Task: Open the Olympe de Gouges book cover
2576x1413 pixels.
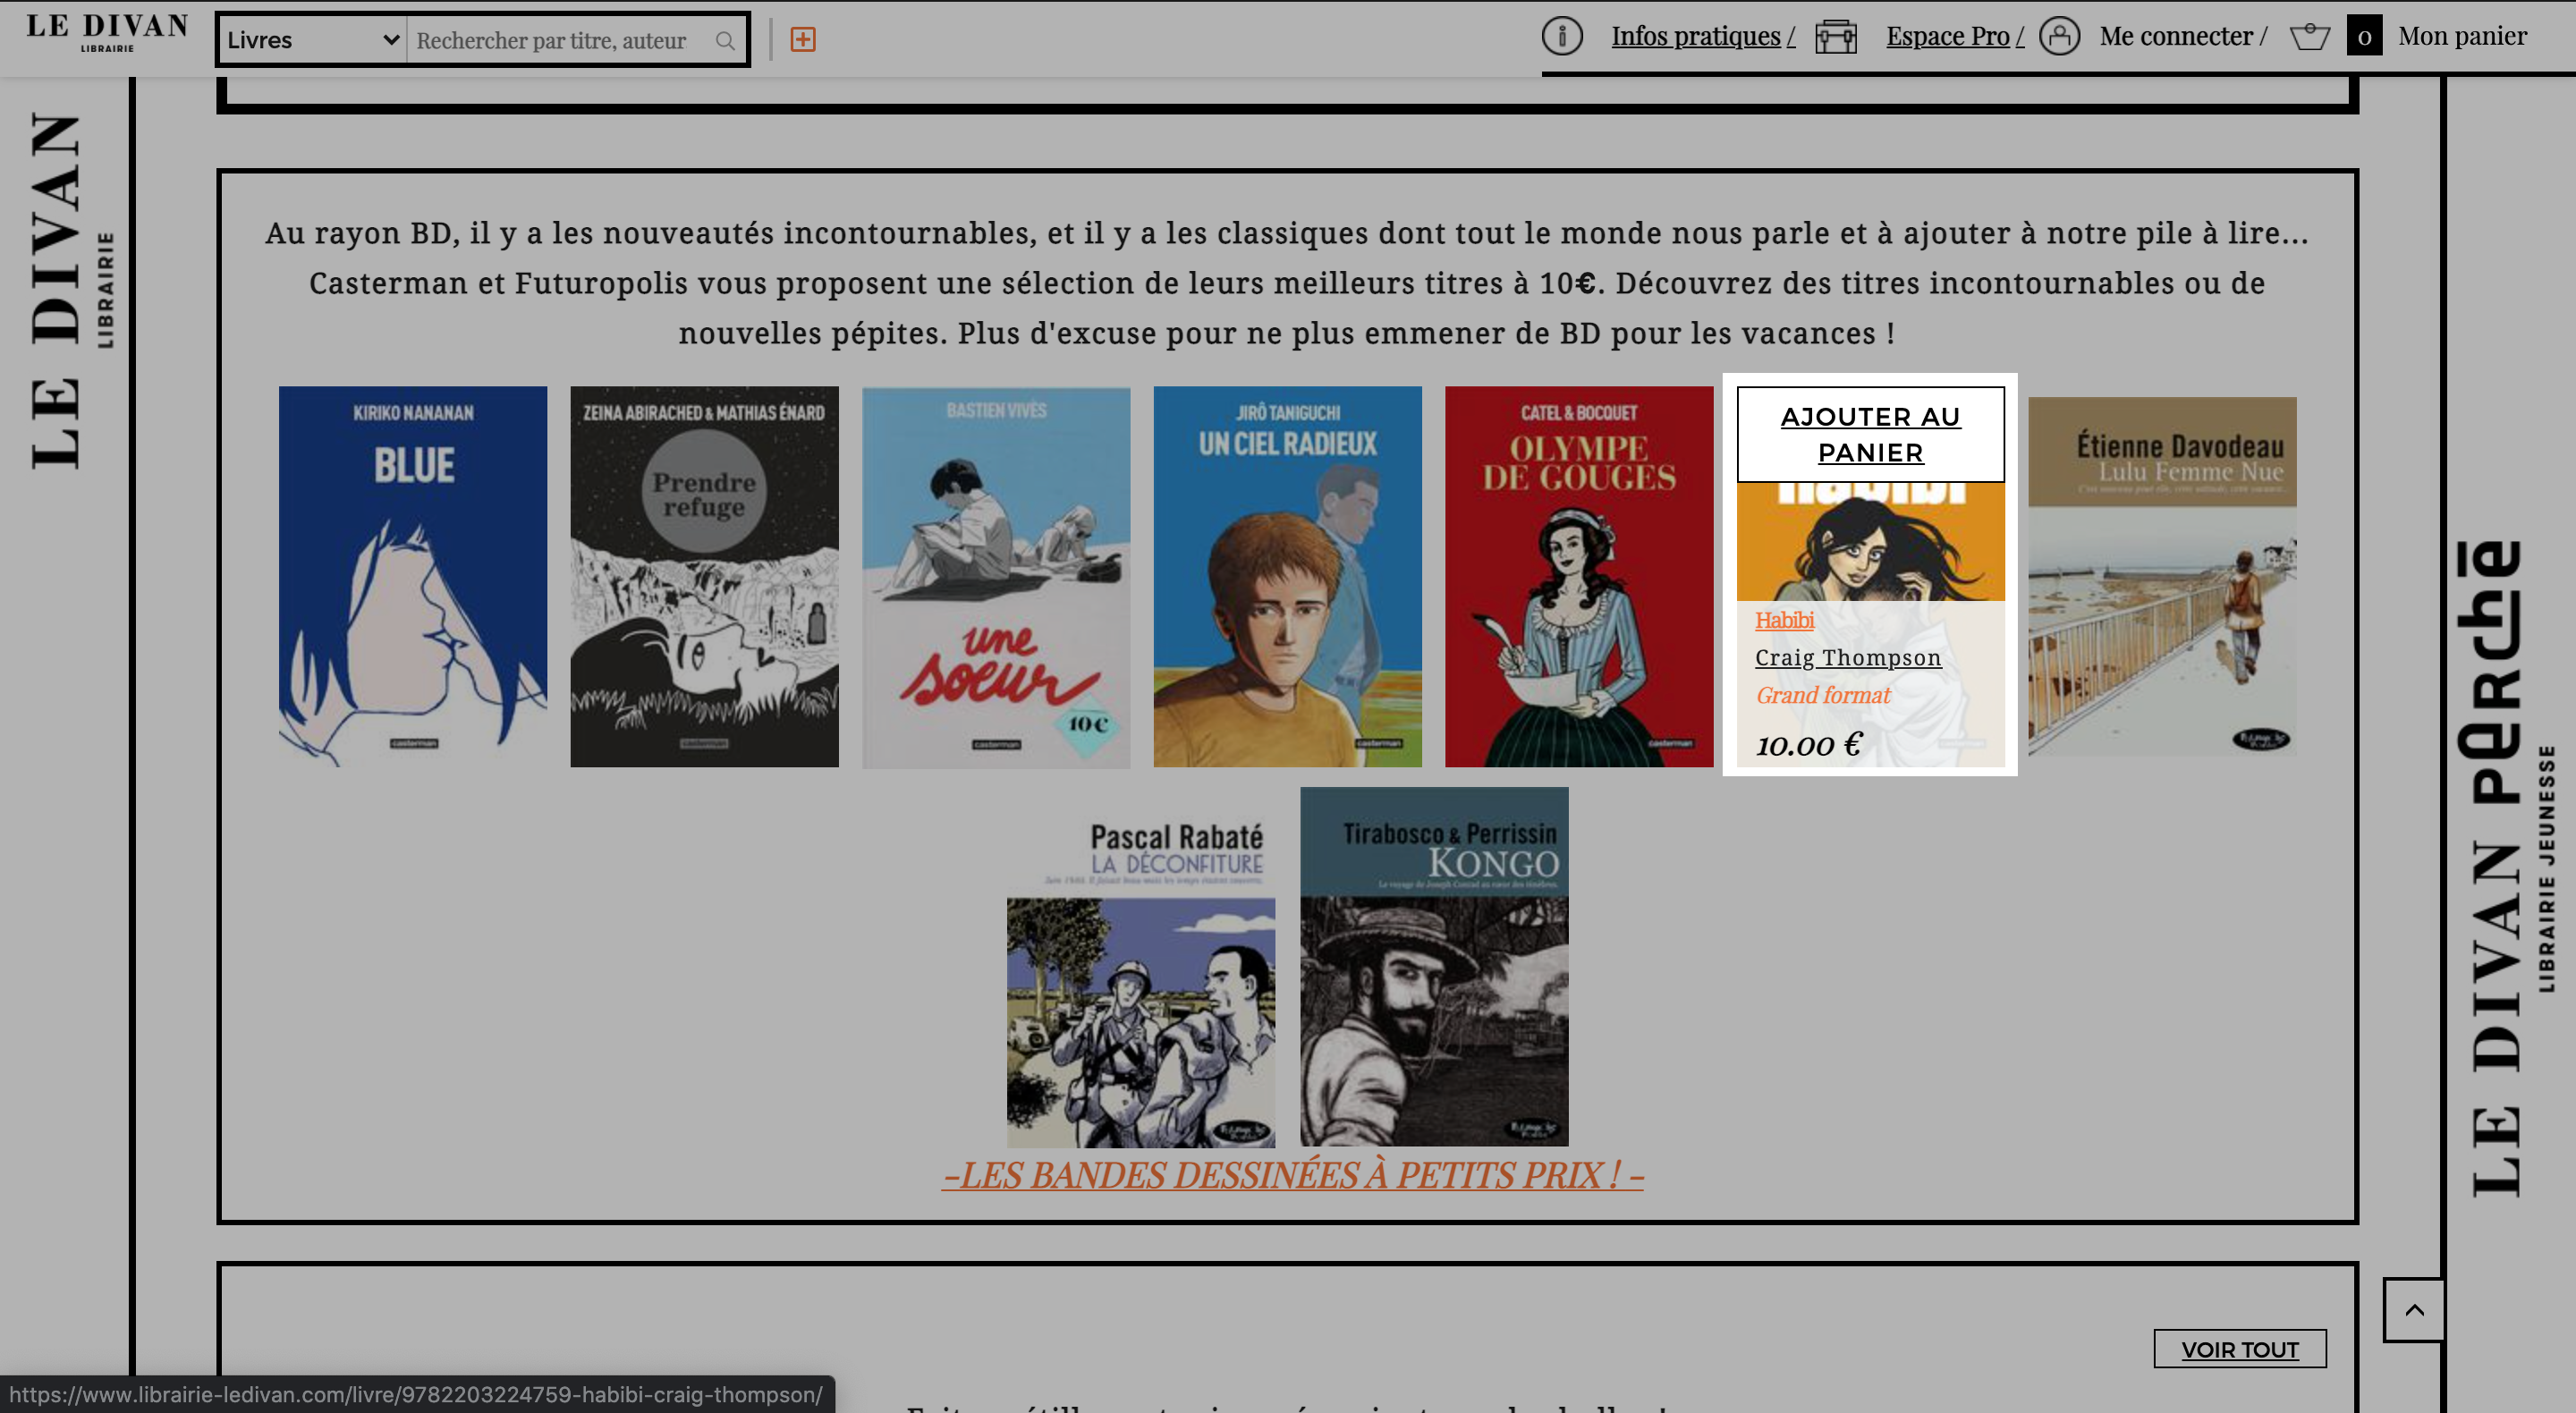Action: click(x=1579, y=577)
